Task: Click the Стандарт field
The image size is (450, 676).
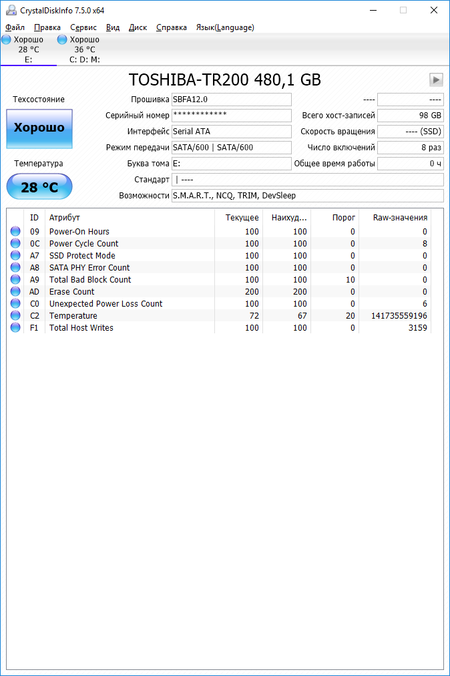Action: pyautogui.click(x=307, y=180)
